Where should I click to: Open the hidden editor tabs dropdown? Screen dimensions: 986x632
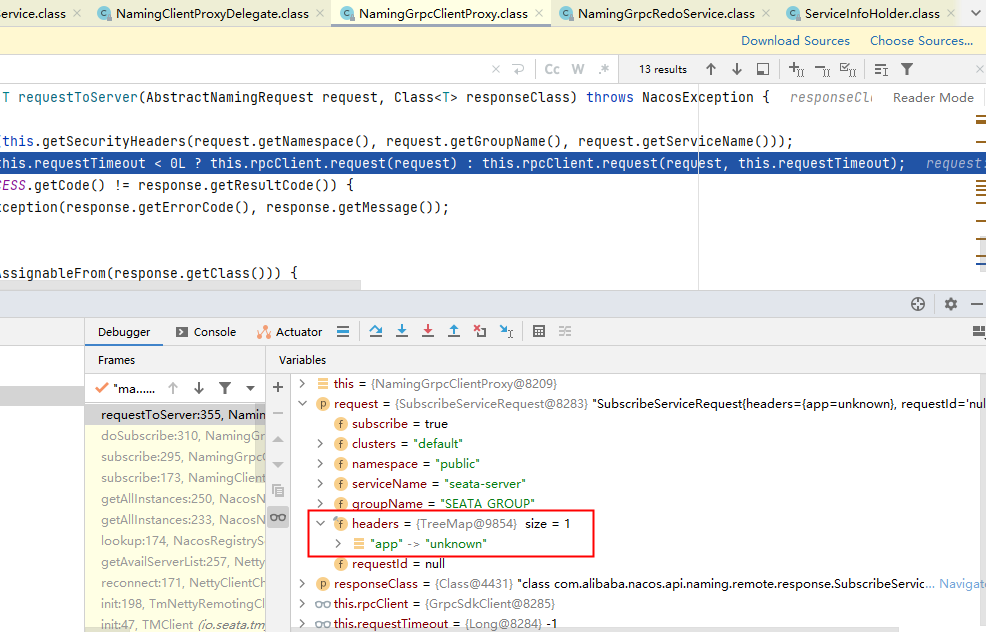[976, 13]
